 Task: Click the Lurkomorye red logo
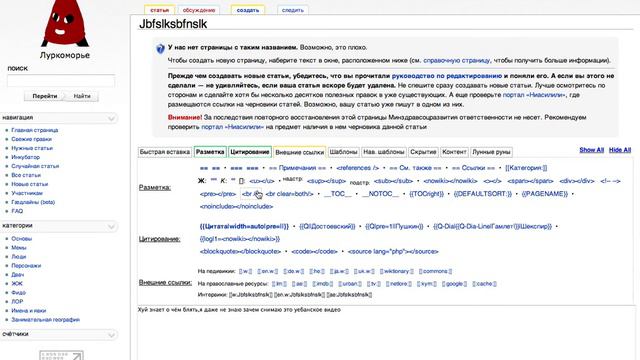[x=64, y=23]
